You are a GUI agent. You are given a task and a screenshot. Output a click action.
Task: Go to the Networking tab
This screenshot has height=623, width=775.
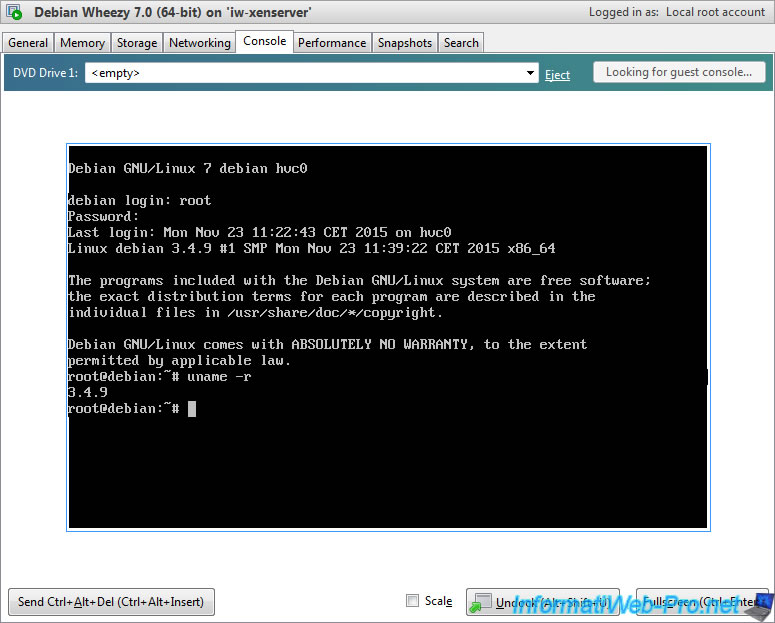pyautogui.click(x=200, y=43)
